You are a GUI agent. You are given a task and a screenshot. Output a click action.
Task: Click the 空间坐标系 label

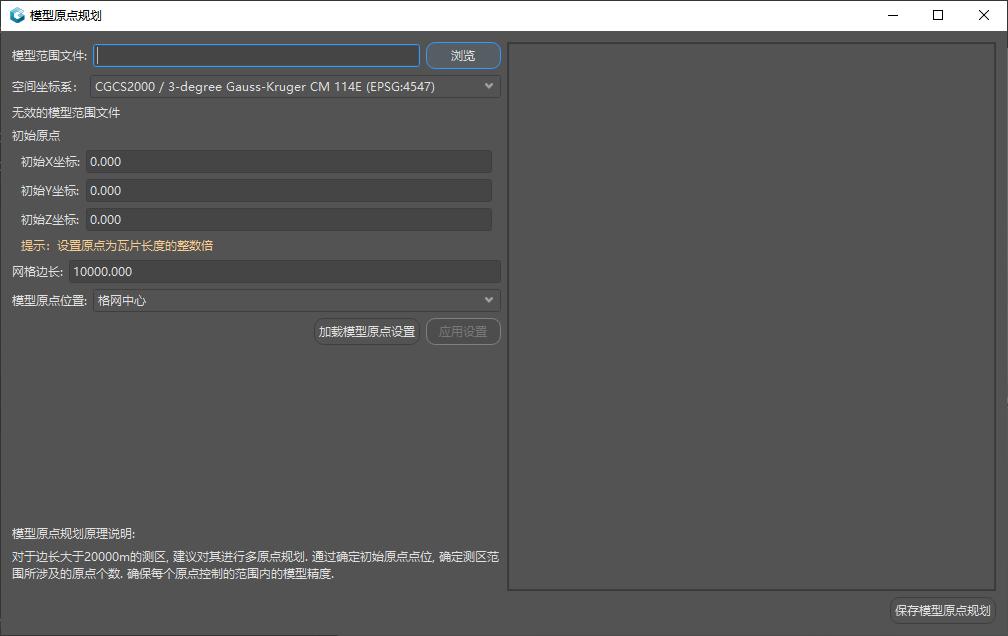click(44, 87)
